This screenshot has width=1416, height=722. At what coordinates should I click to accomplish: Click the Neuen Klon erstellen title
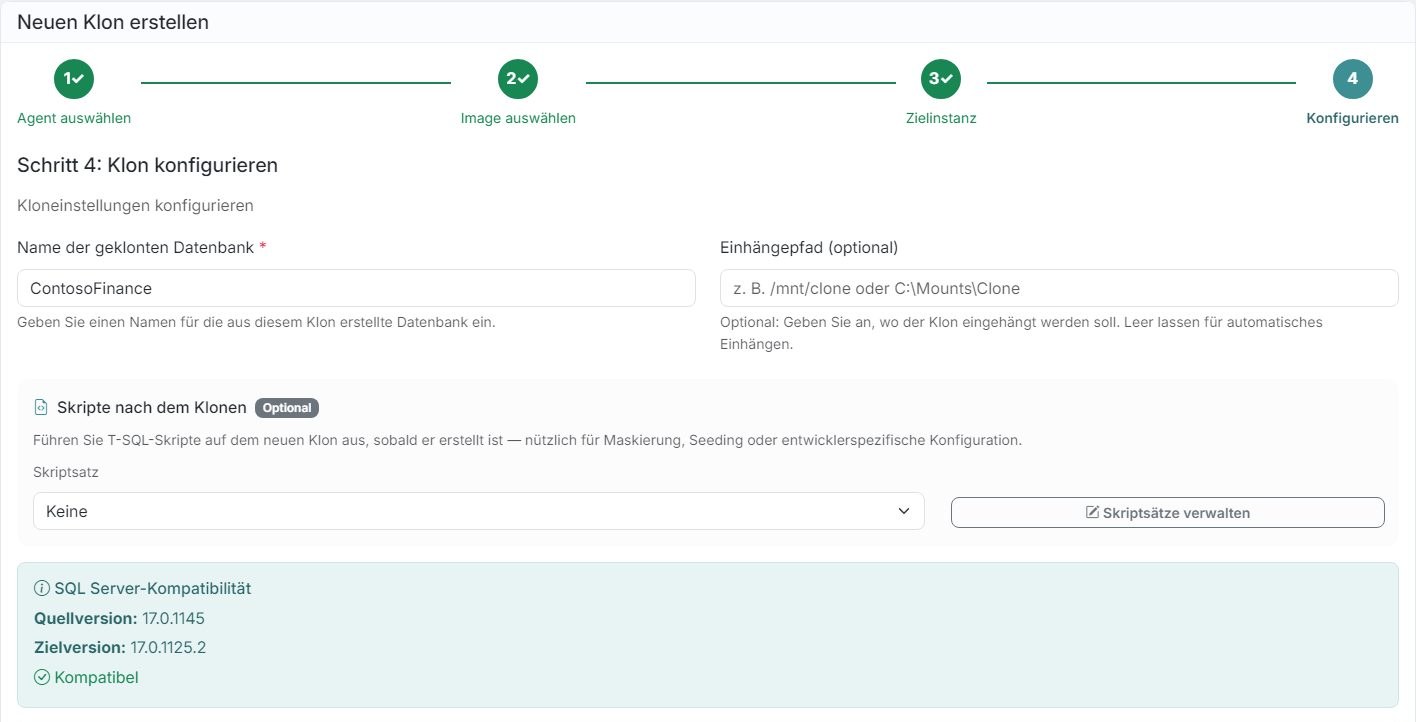click(x=113, y=22)
